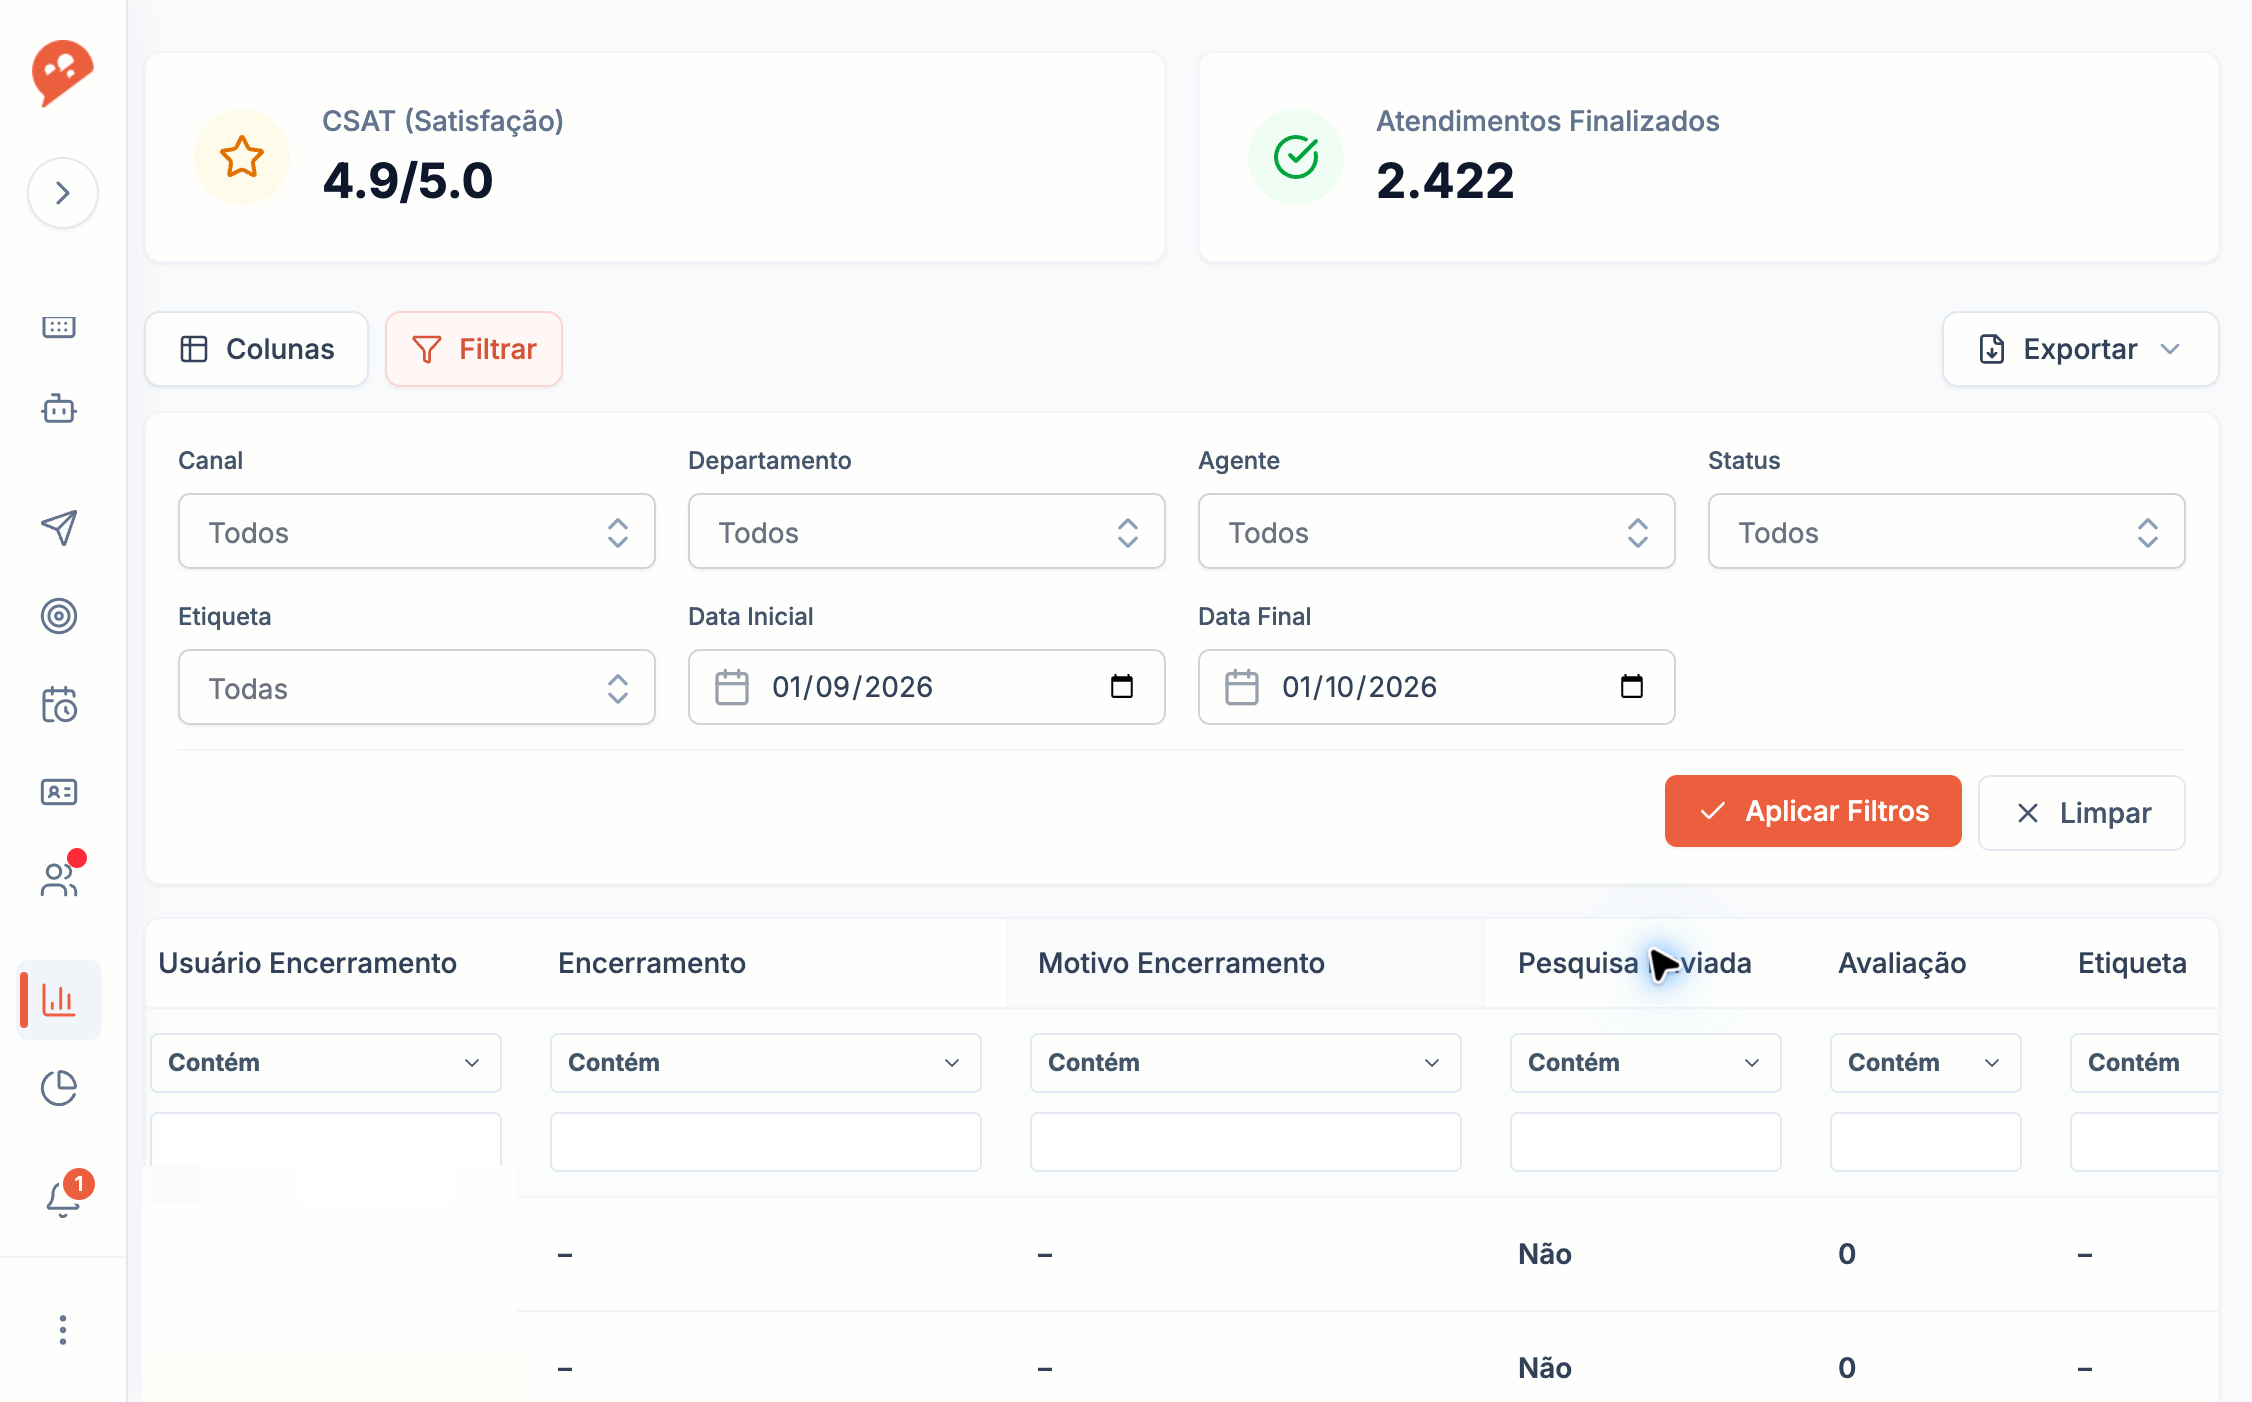Open the calendar clock schedule icon
Image resolution: width=2252 pixels, height=1402 pixels.
click(59, 704)
